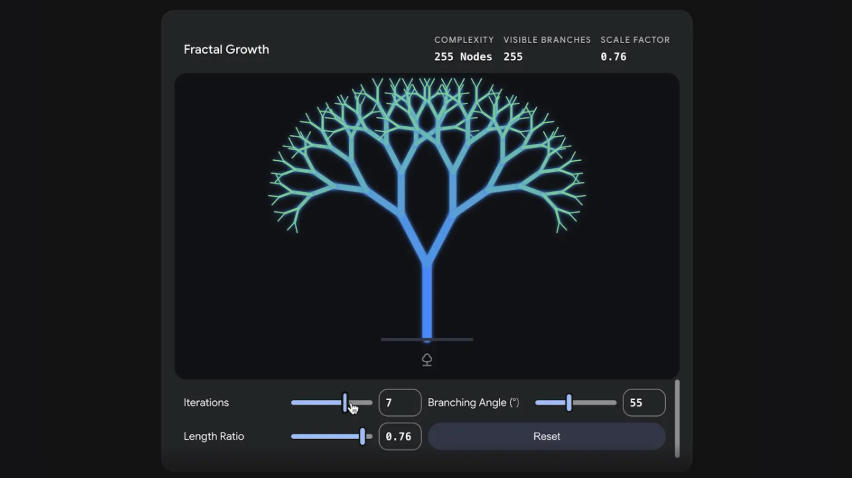Click the Branching Angle (°) label
This screenshot has height=478, width=852.
(x=473, y=403)
